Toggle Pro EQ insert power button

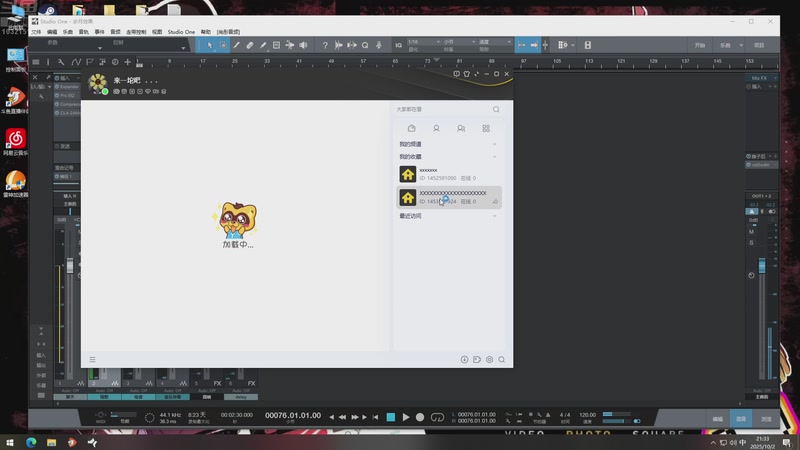pyautogui.click(x=57, y=95)
